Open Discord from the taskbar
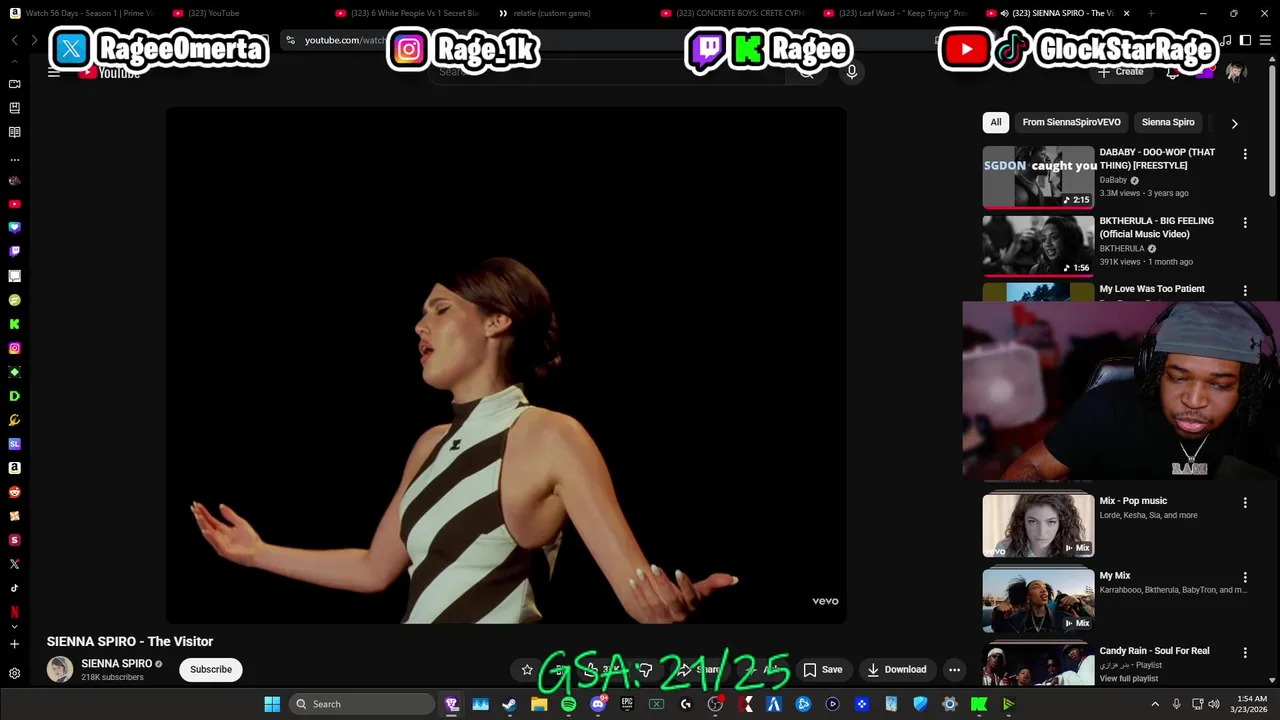 [x=598, y=704]
